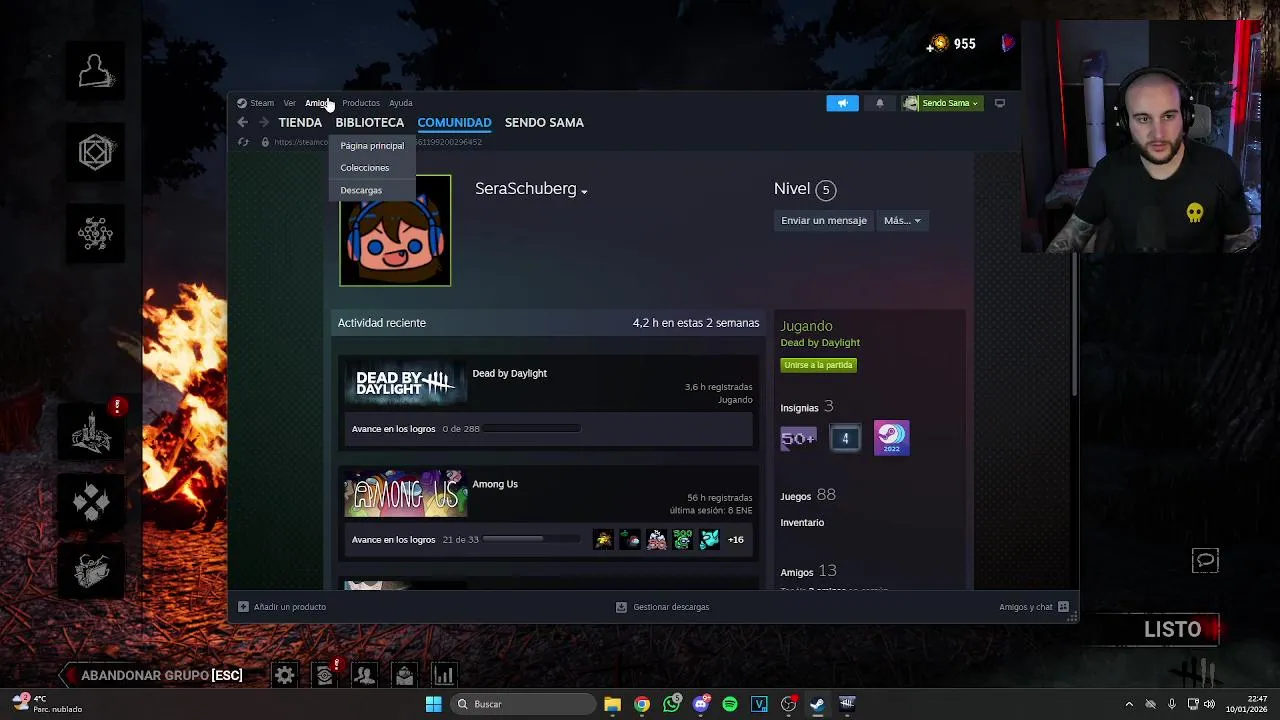The height and width of the screenshot is (720, 1280).
Task: Open the Amigos 13 link
Action: (808, 572)
